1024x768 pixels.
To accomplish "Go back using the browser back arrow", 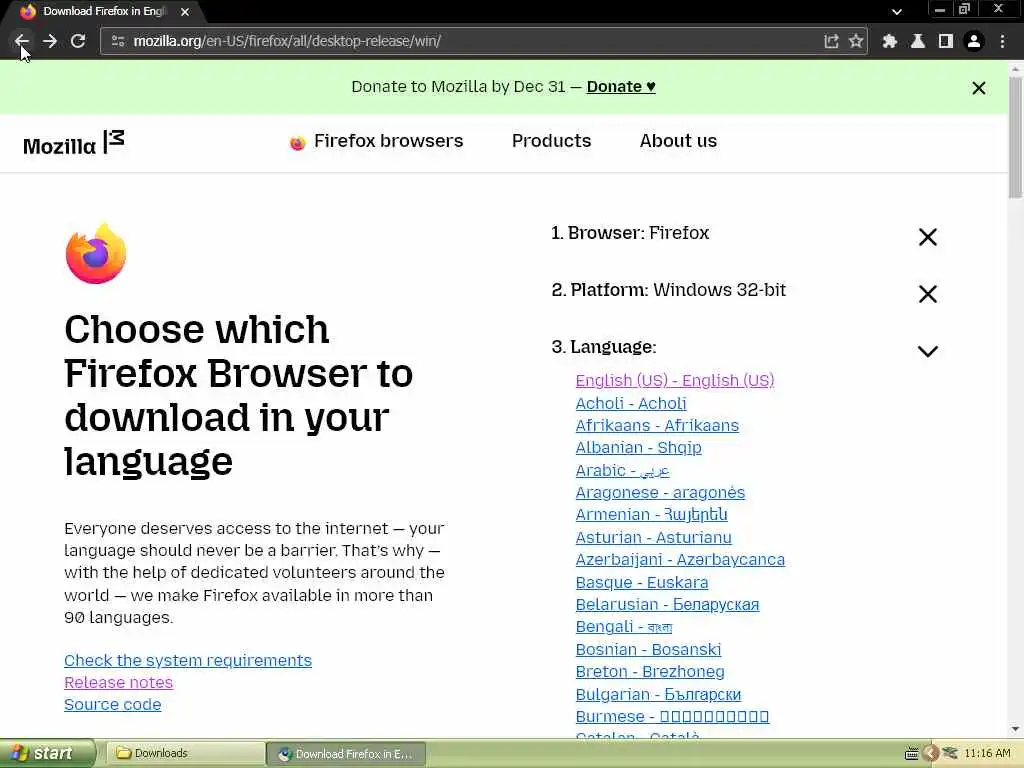I will coord(22,41).
